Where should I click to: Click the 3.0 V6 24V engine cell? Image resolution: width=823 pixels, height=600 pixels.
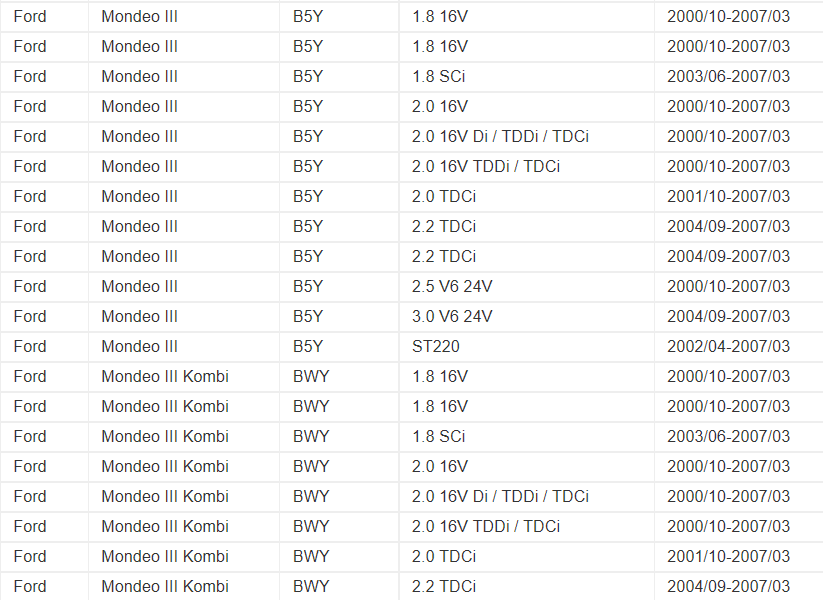tap(452, 316)
